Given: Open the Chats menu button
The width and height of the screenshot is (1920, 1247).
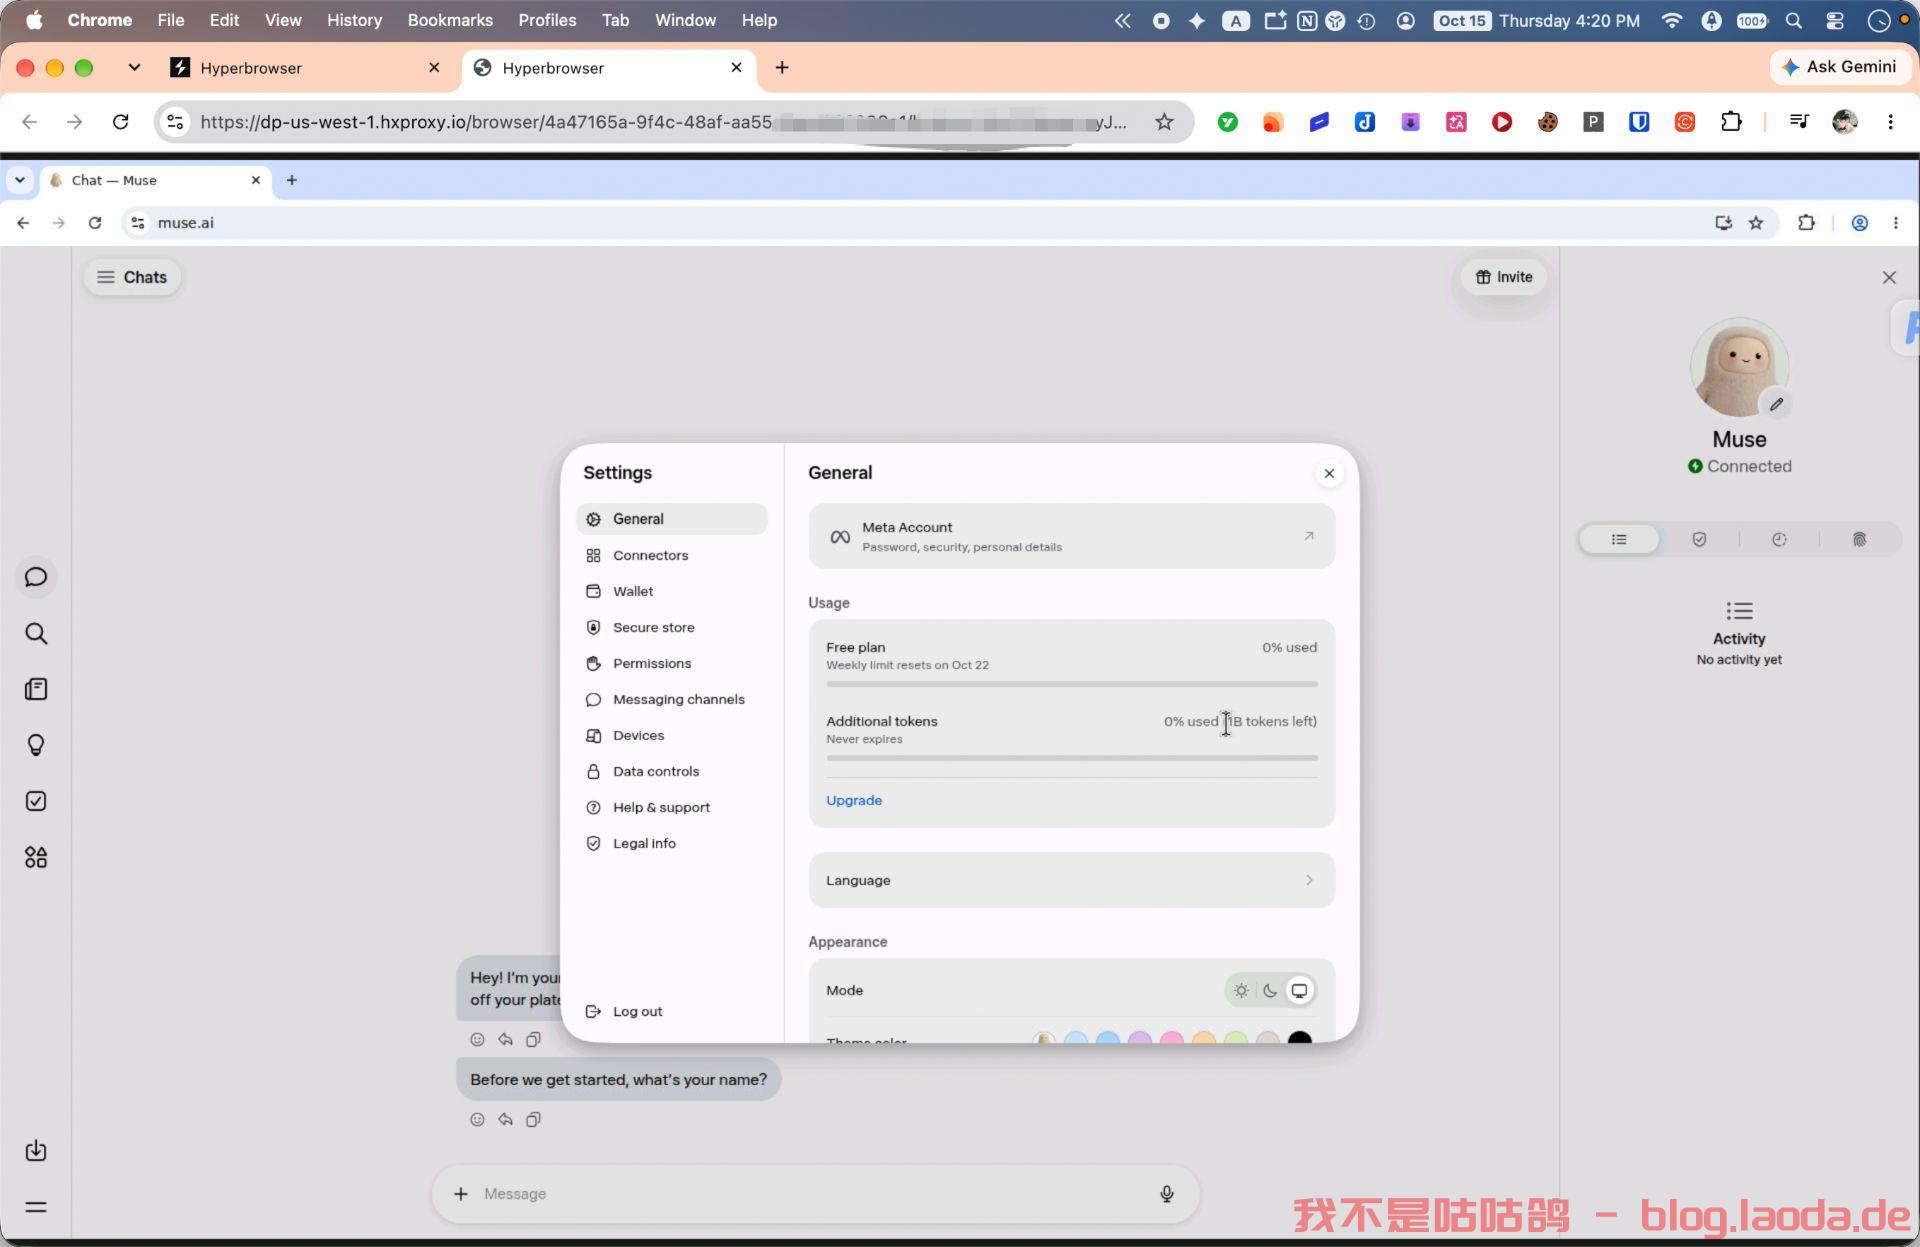Looking at the screenshot, I should coord(132,277).
